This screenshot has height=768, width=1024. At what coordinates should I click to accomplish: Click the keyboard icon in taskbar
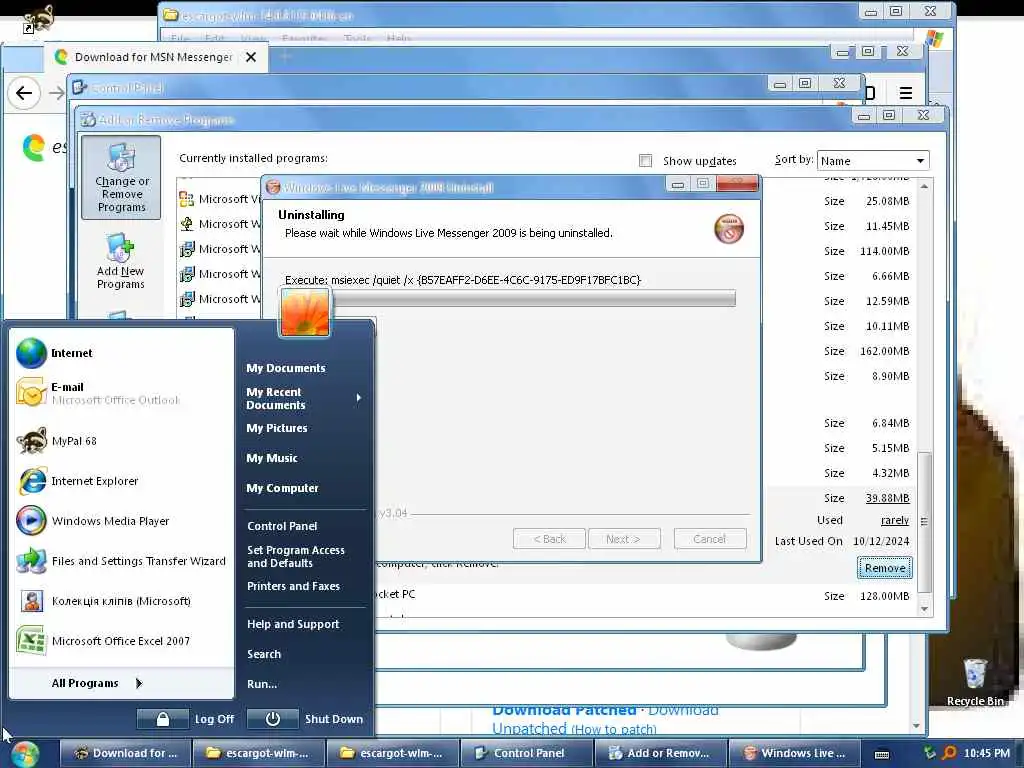882,754
